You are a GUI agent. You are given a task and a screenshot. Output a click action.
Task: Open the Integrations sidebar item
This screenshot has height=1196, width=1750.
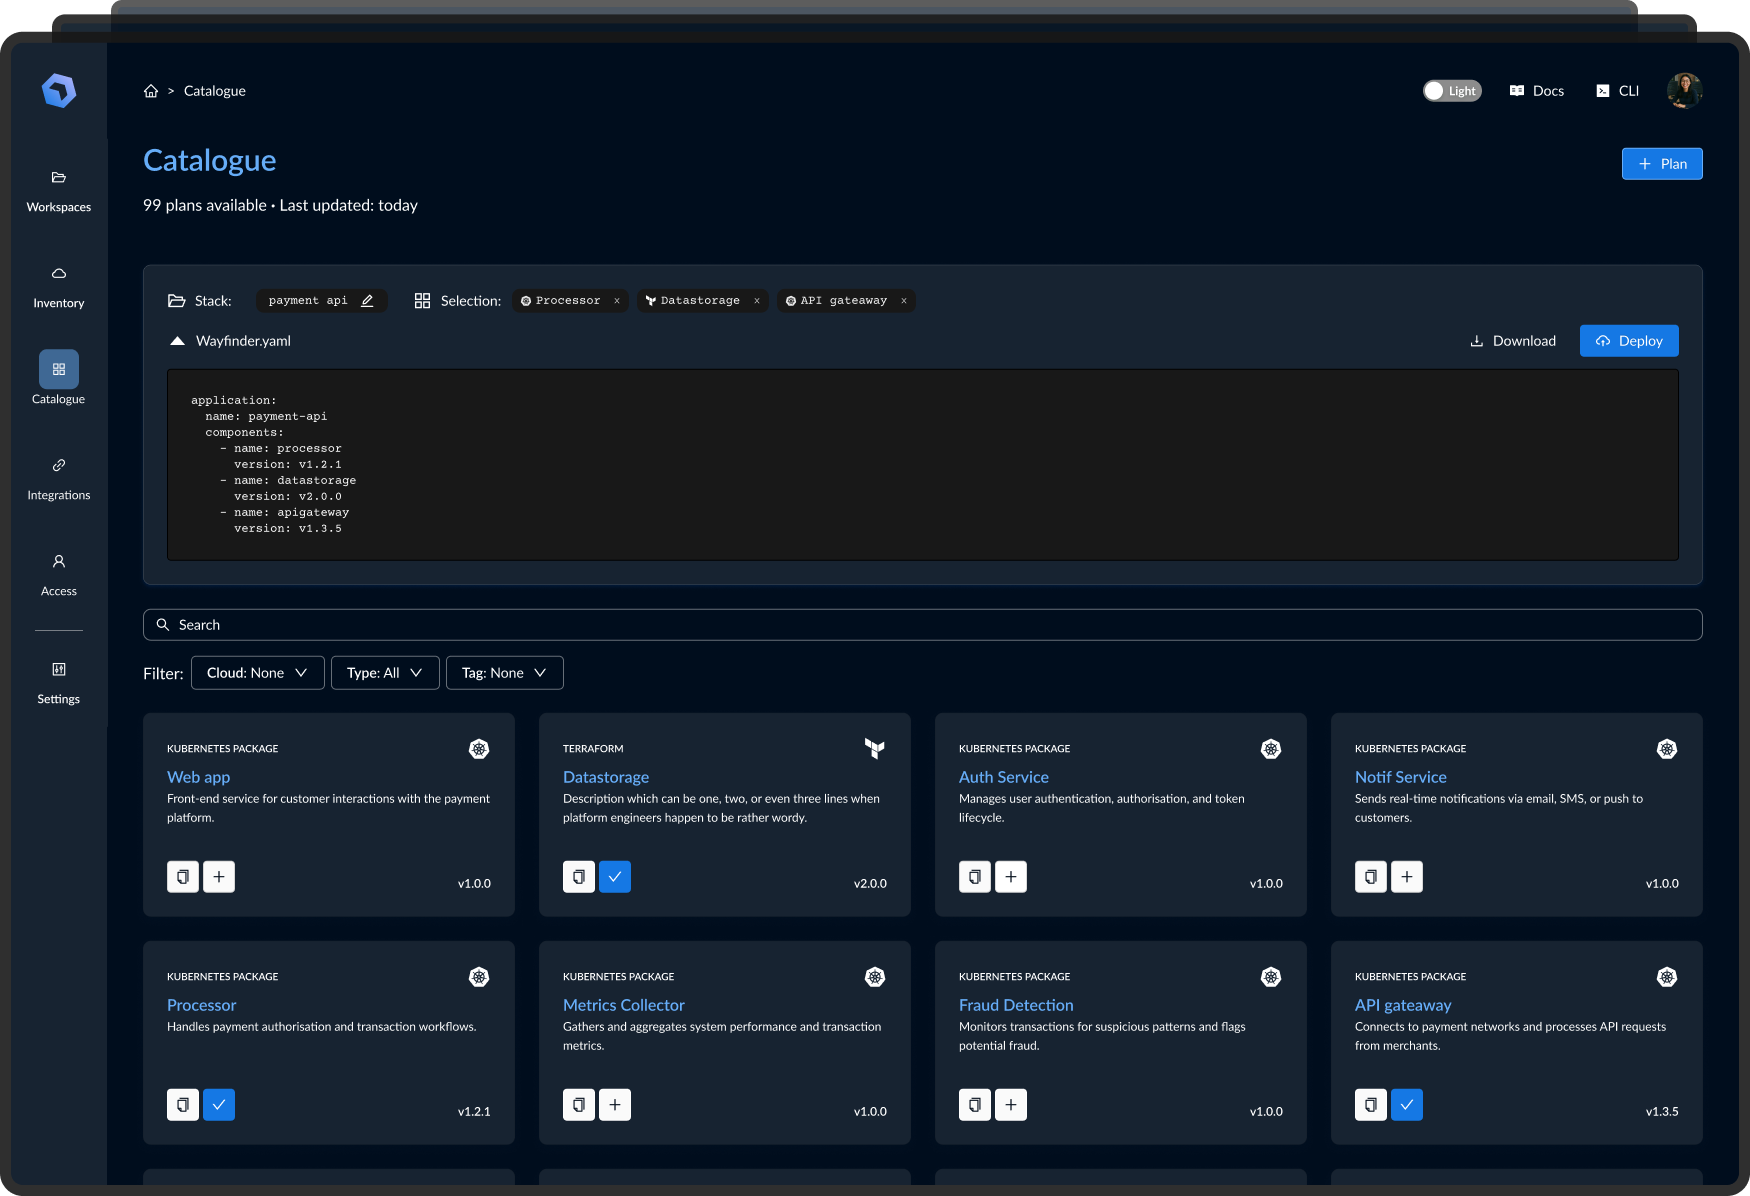pyautogui.click(x=59, y=478)
